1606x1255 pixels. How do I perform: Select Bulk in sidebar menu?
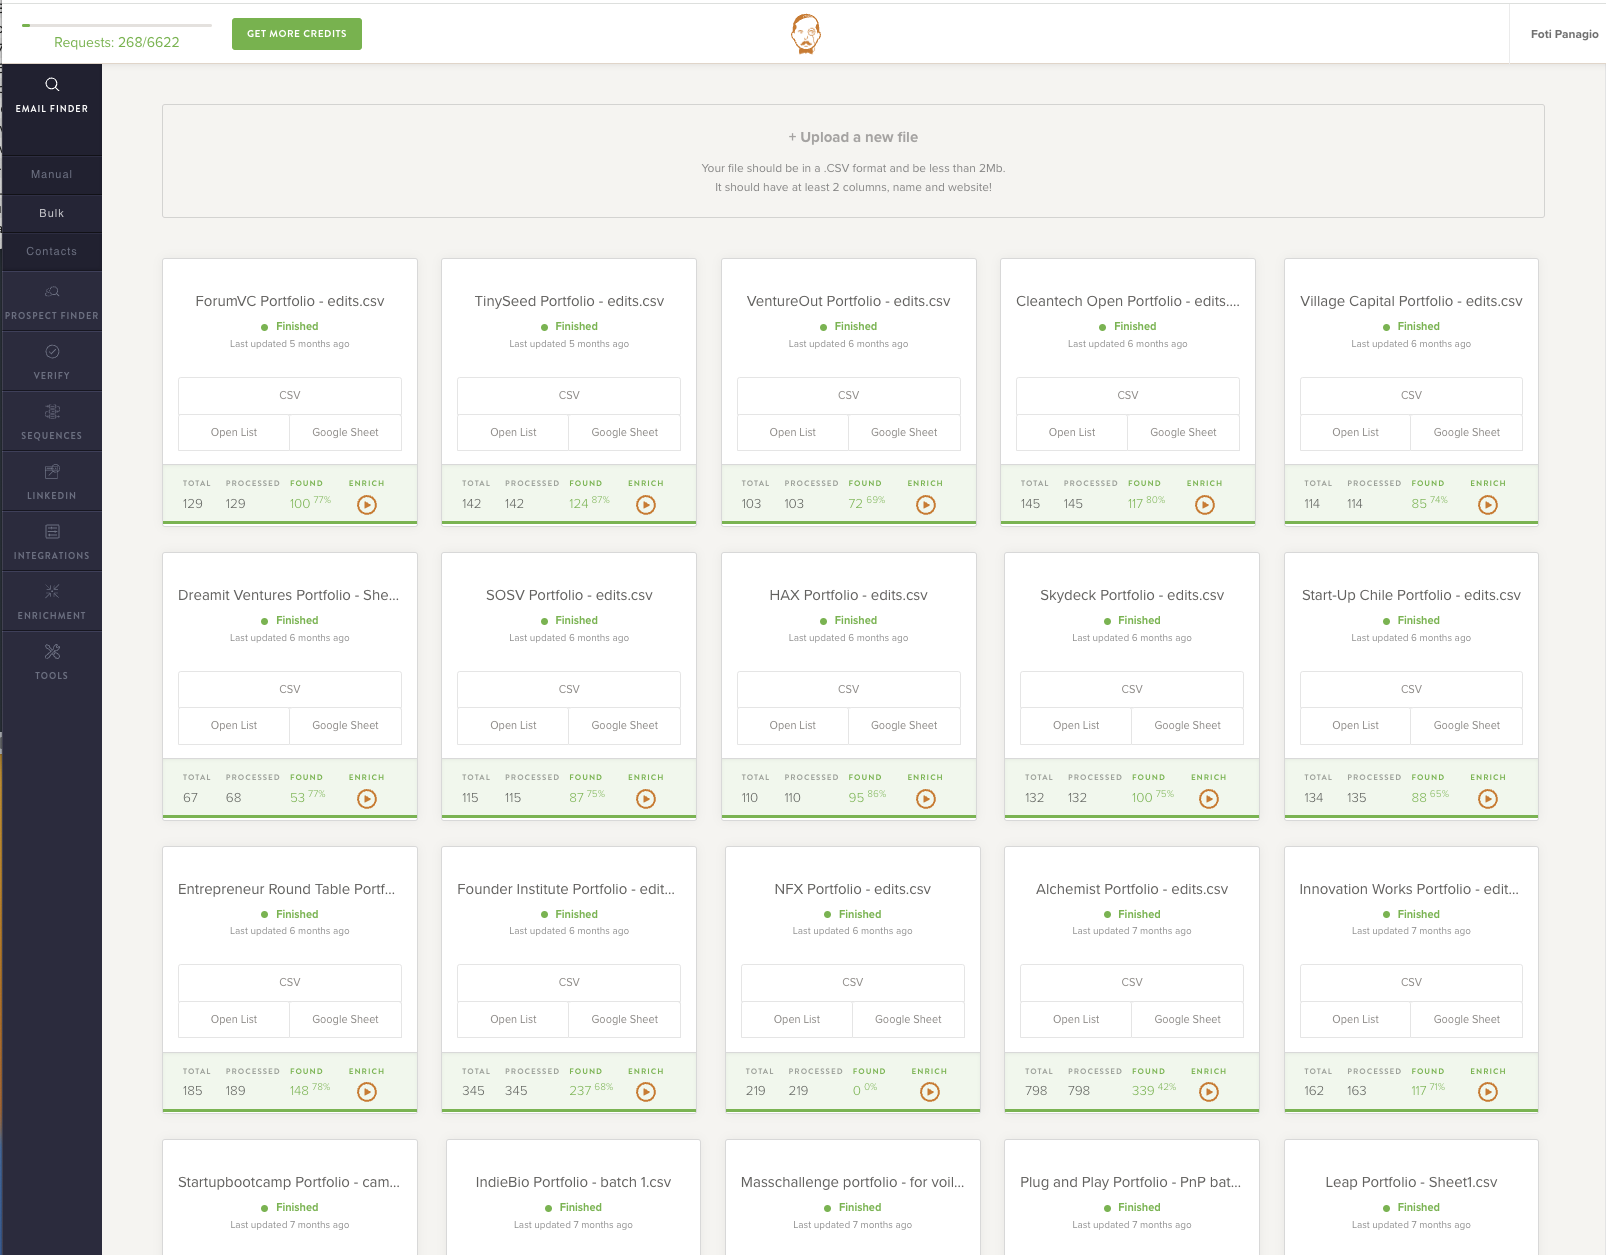click(x=52, y=213)
